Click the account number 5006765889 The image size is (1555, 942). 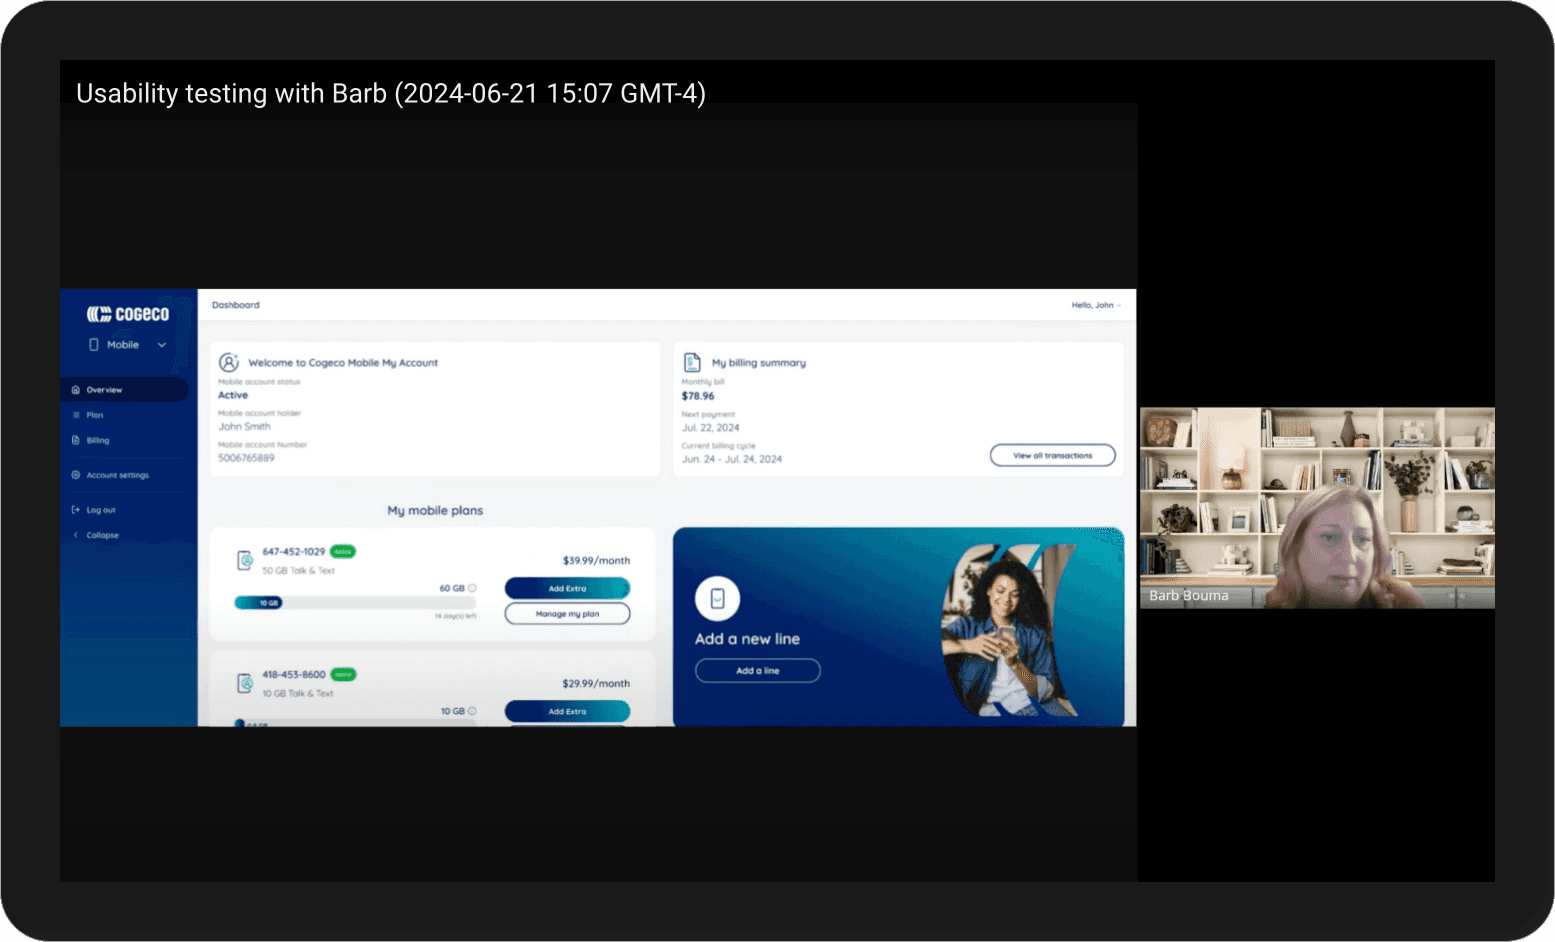point(246,458)
